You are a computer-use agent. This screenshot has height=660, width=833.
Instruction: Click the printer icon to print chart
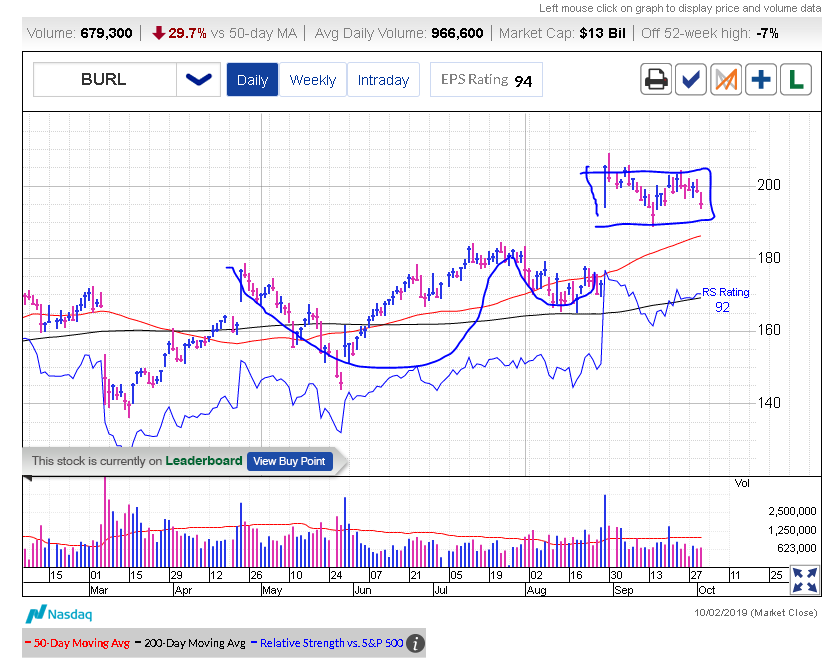click(656, 79)
